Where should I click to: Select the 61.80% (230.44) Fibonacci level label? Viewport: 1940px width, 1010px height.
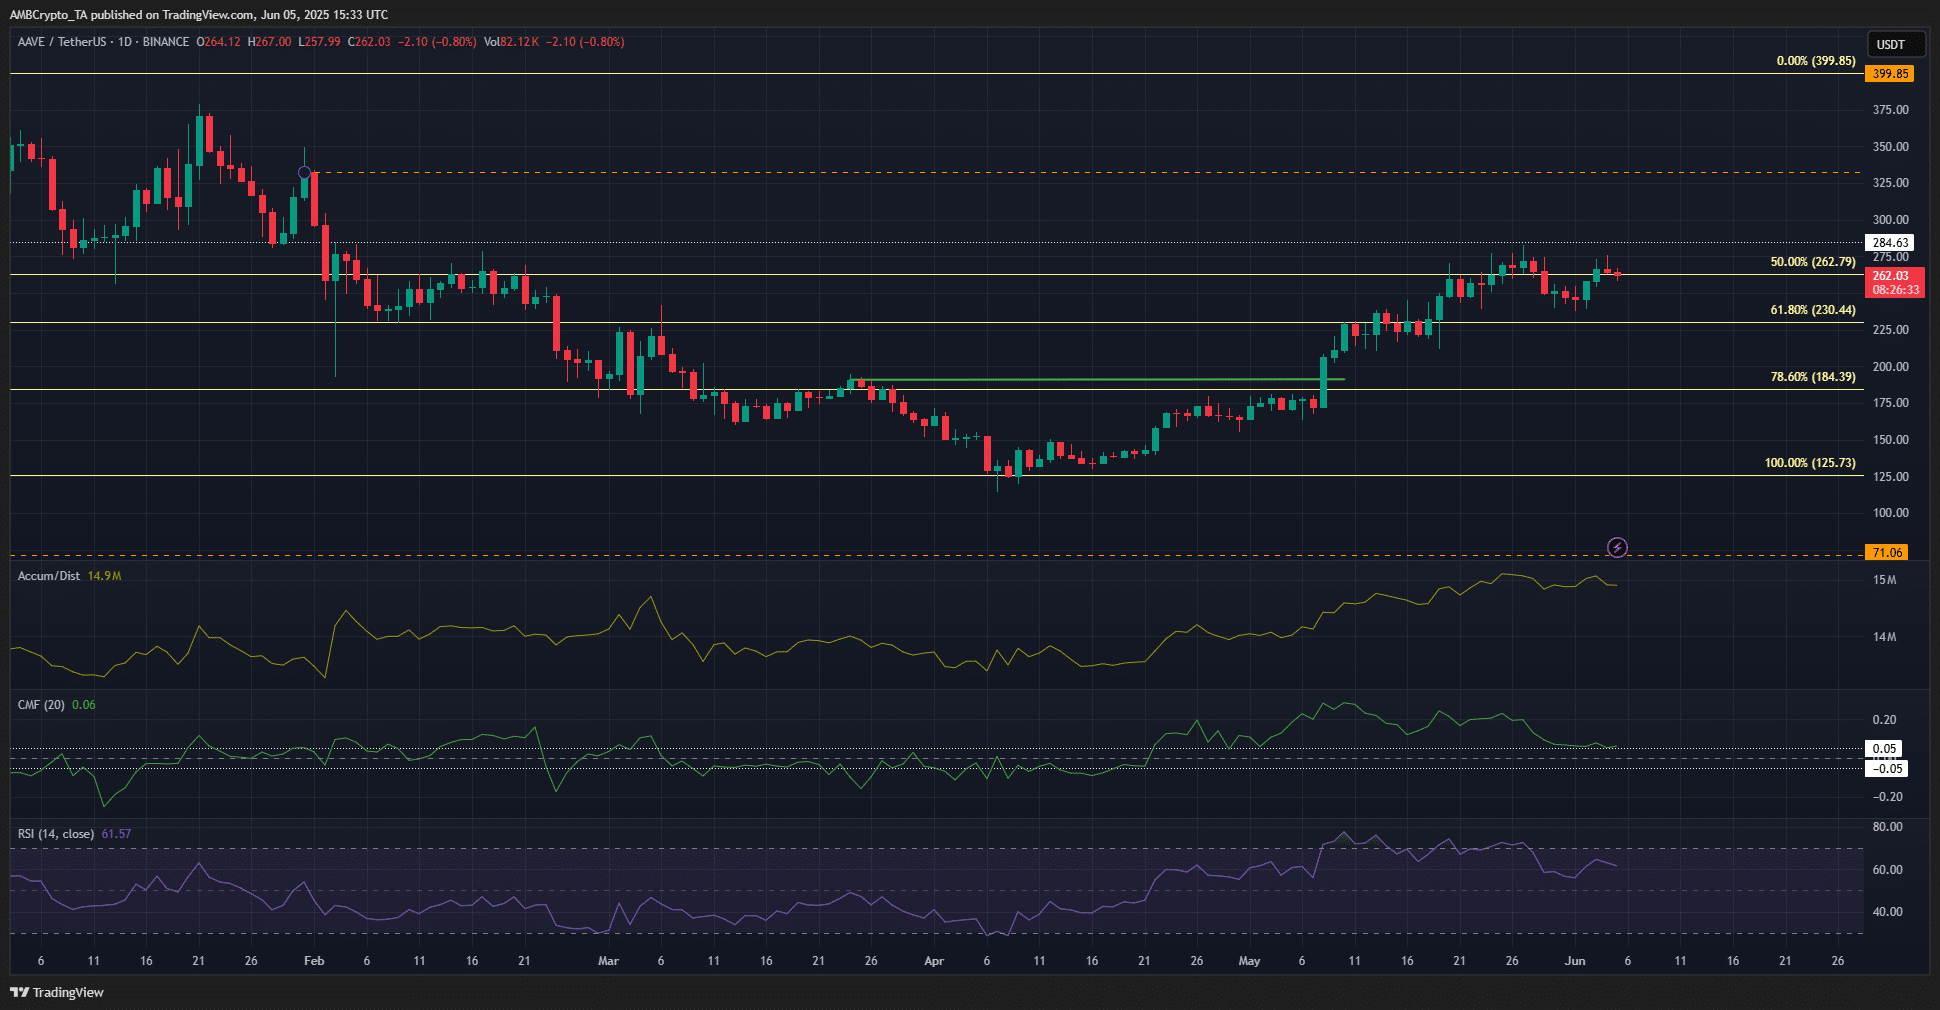pos(1812,310)
